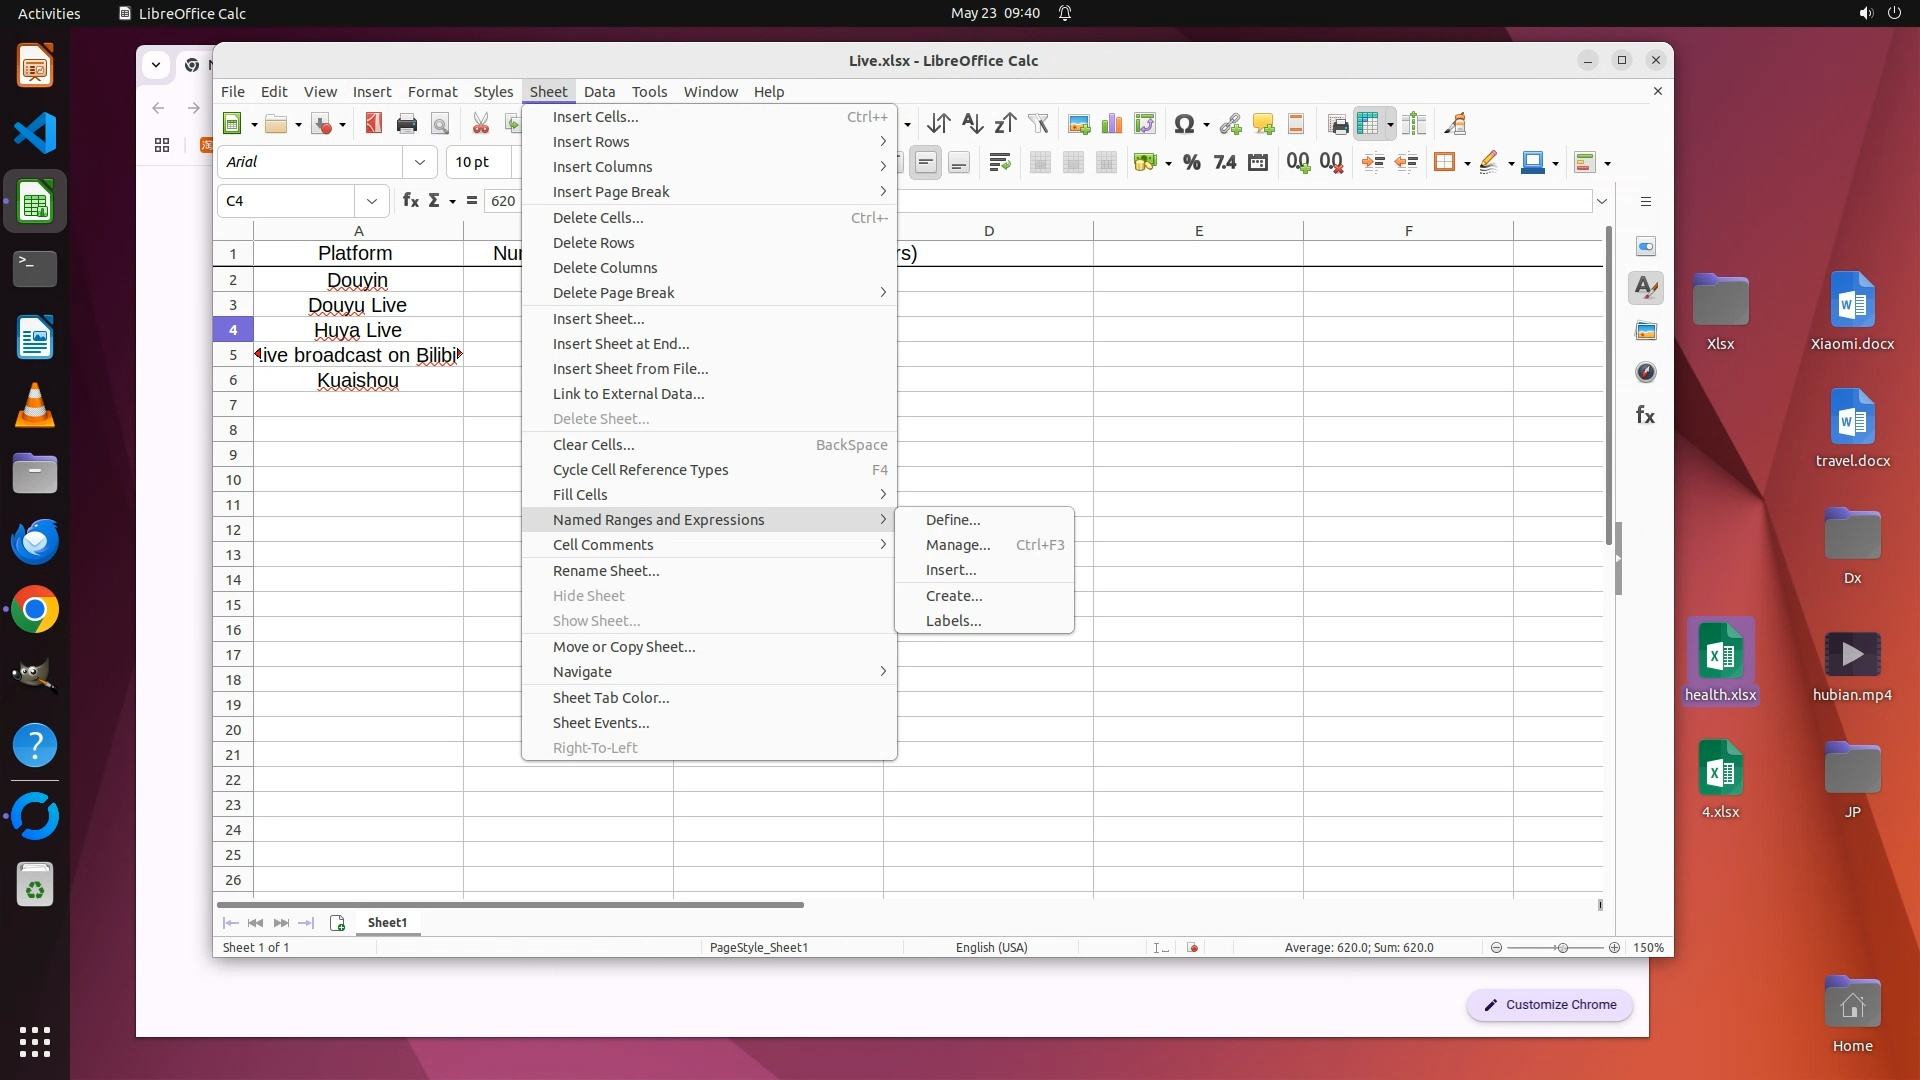Click the Format as Percent icon

click(1191, 163)
